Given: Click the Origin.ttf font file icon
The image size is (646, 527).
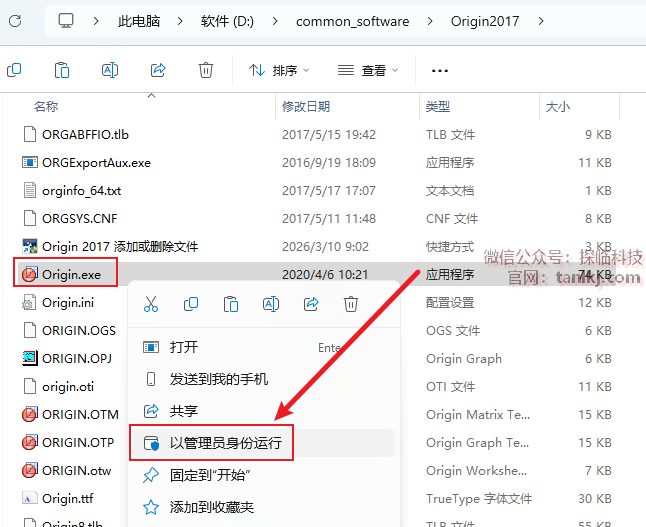Looking at the screenshot, I should pyautogui.click(x=30, y=498).
